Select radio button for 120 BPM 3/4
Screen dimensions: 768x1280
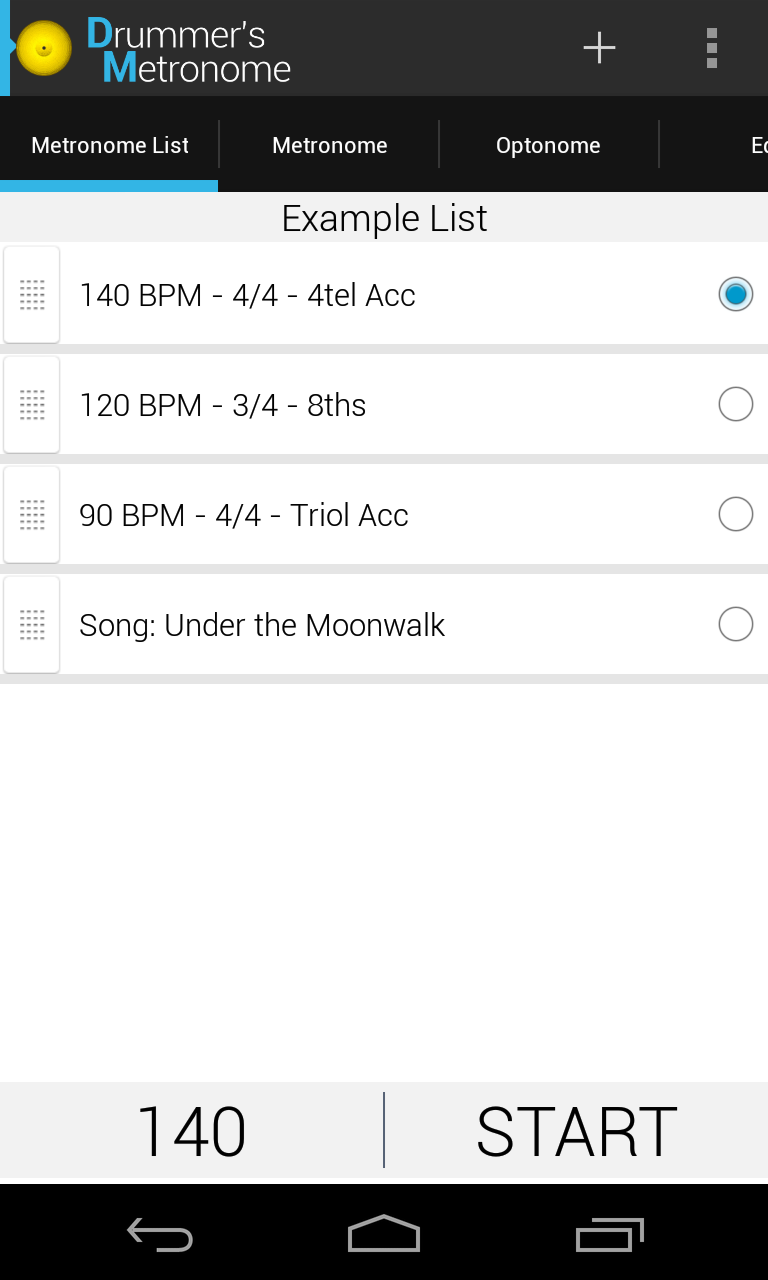(x=735, y=404)
